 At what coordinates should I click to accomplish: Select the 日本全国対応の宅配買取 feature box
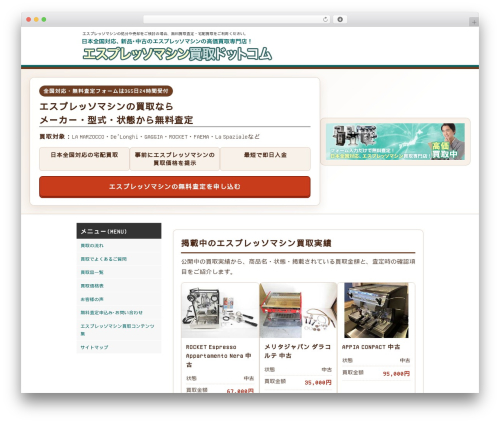pos(84,159)
